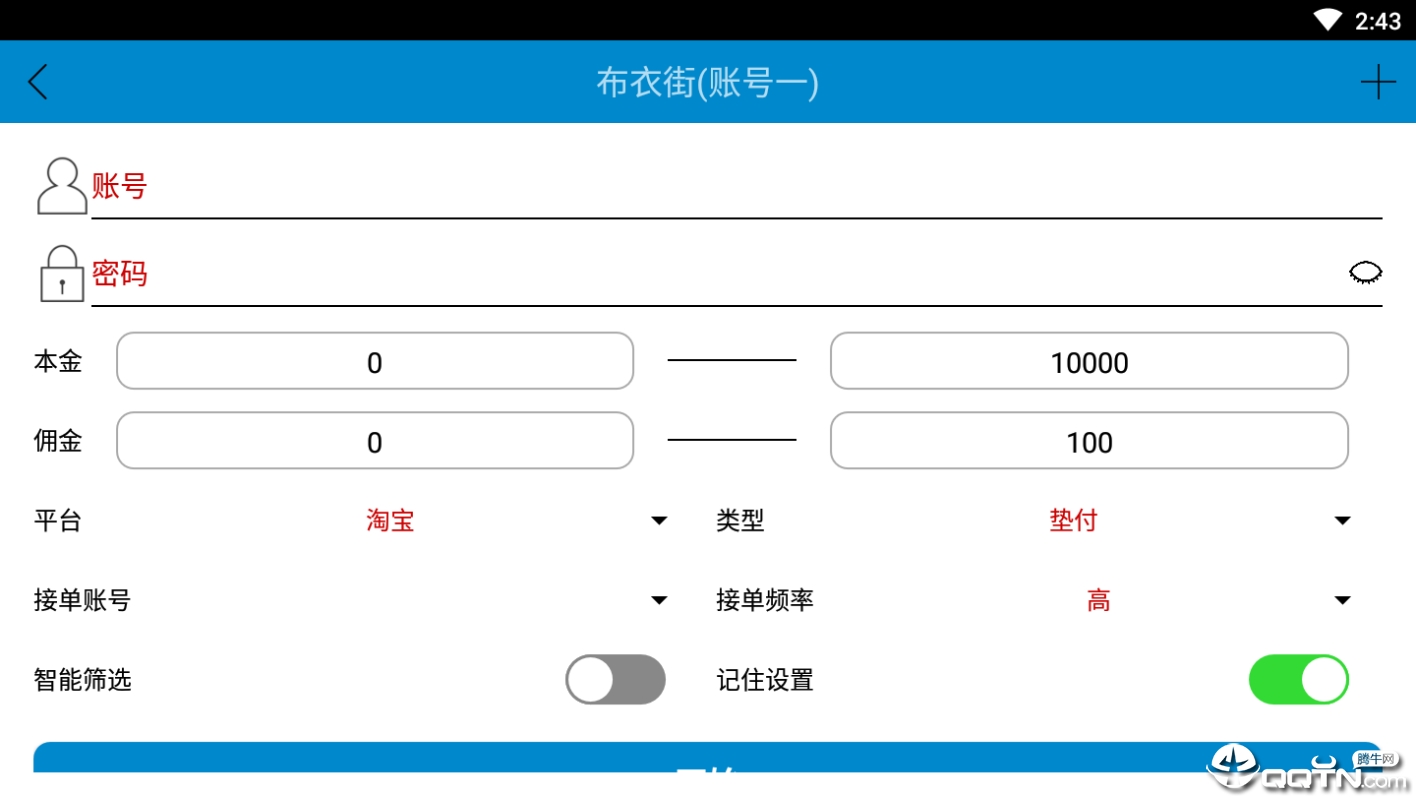Click the padlock icon beside 密码
This screenshot has width=1416, height=797.
point(62,274)
